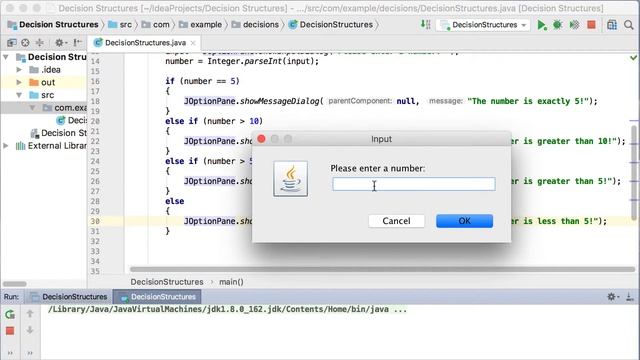This screenshot has height=360, width=640.
Task: Select Decision Structures iml file in tree
Action: click(x=59, y=133)
